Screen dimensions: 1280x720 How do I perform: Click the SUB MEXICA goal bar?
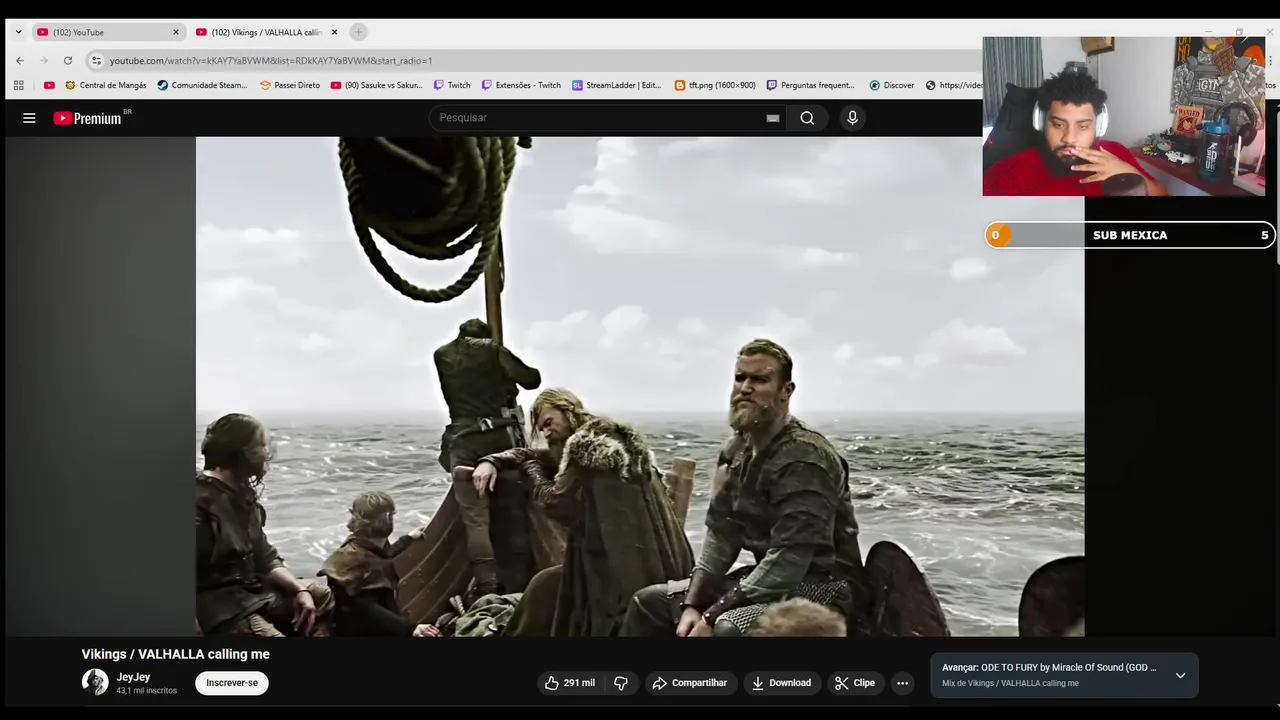pyautogui.click(x=1130, y=235)
